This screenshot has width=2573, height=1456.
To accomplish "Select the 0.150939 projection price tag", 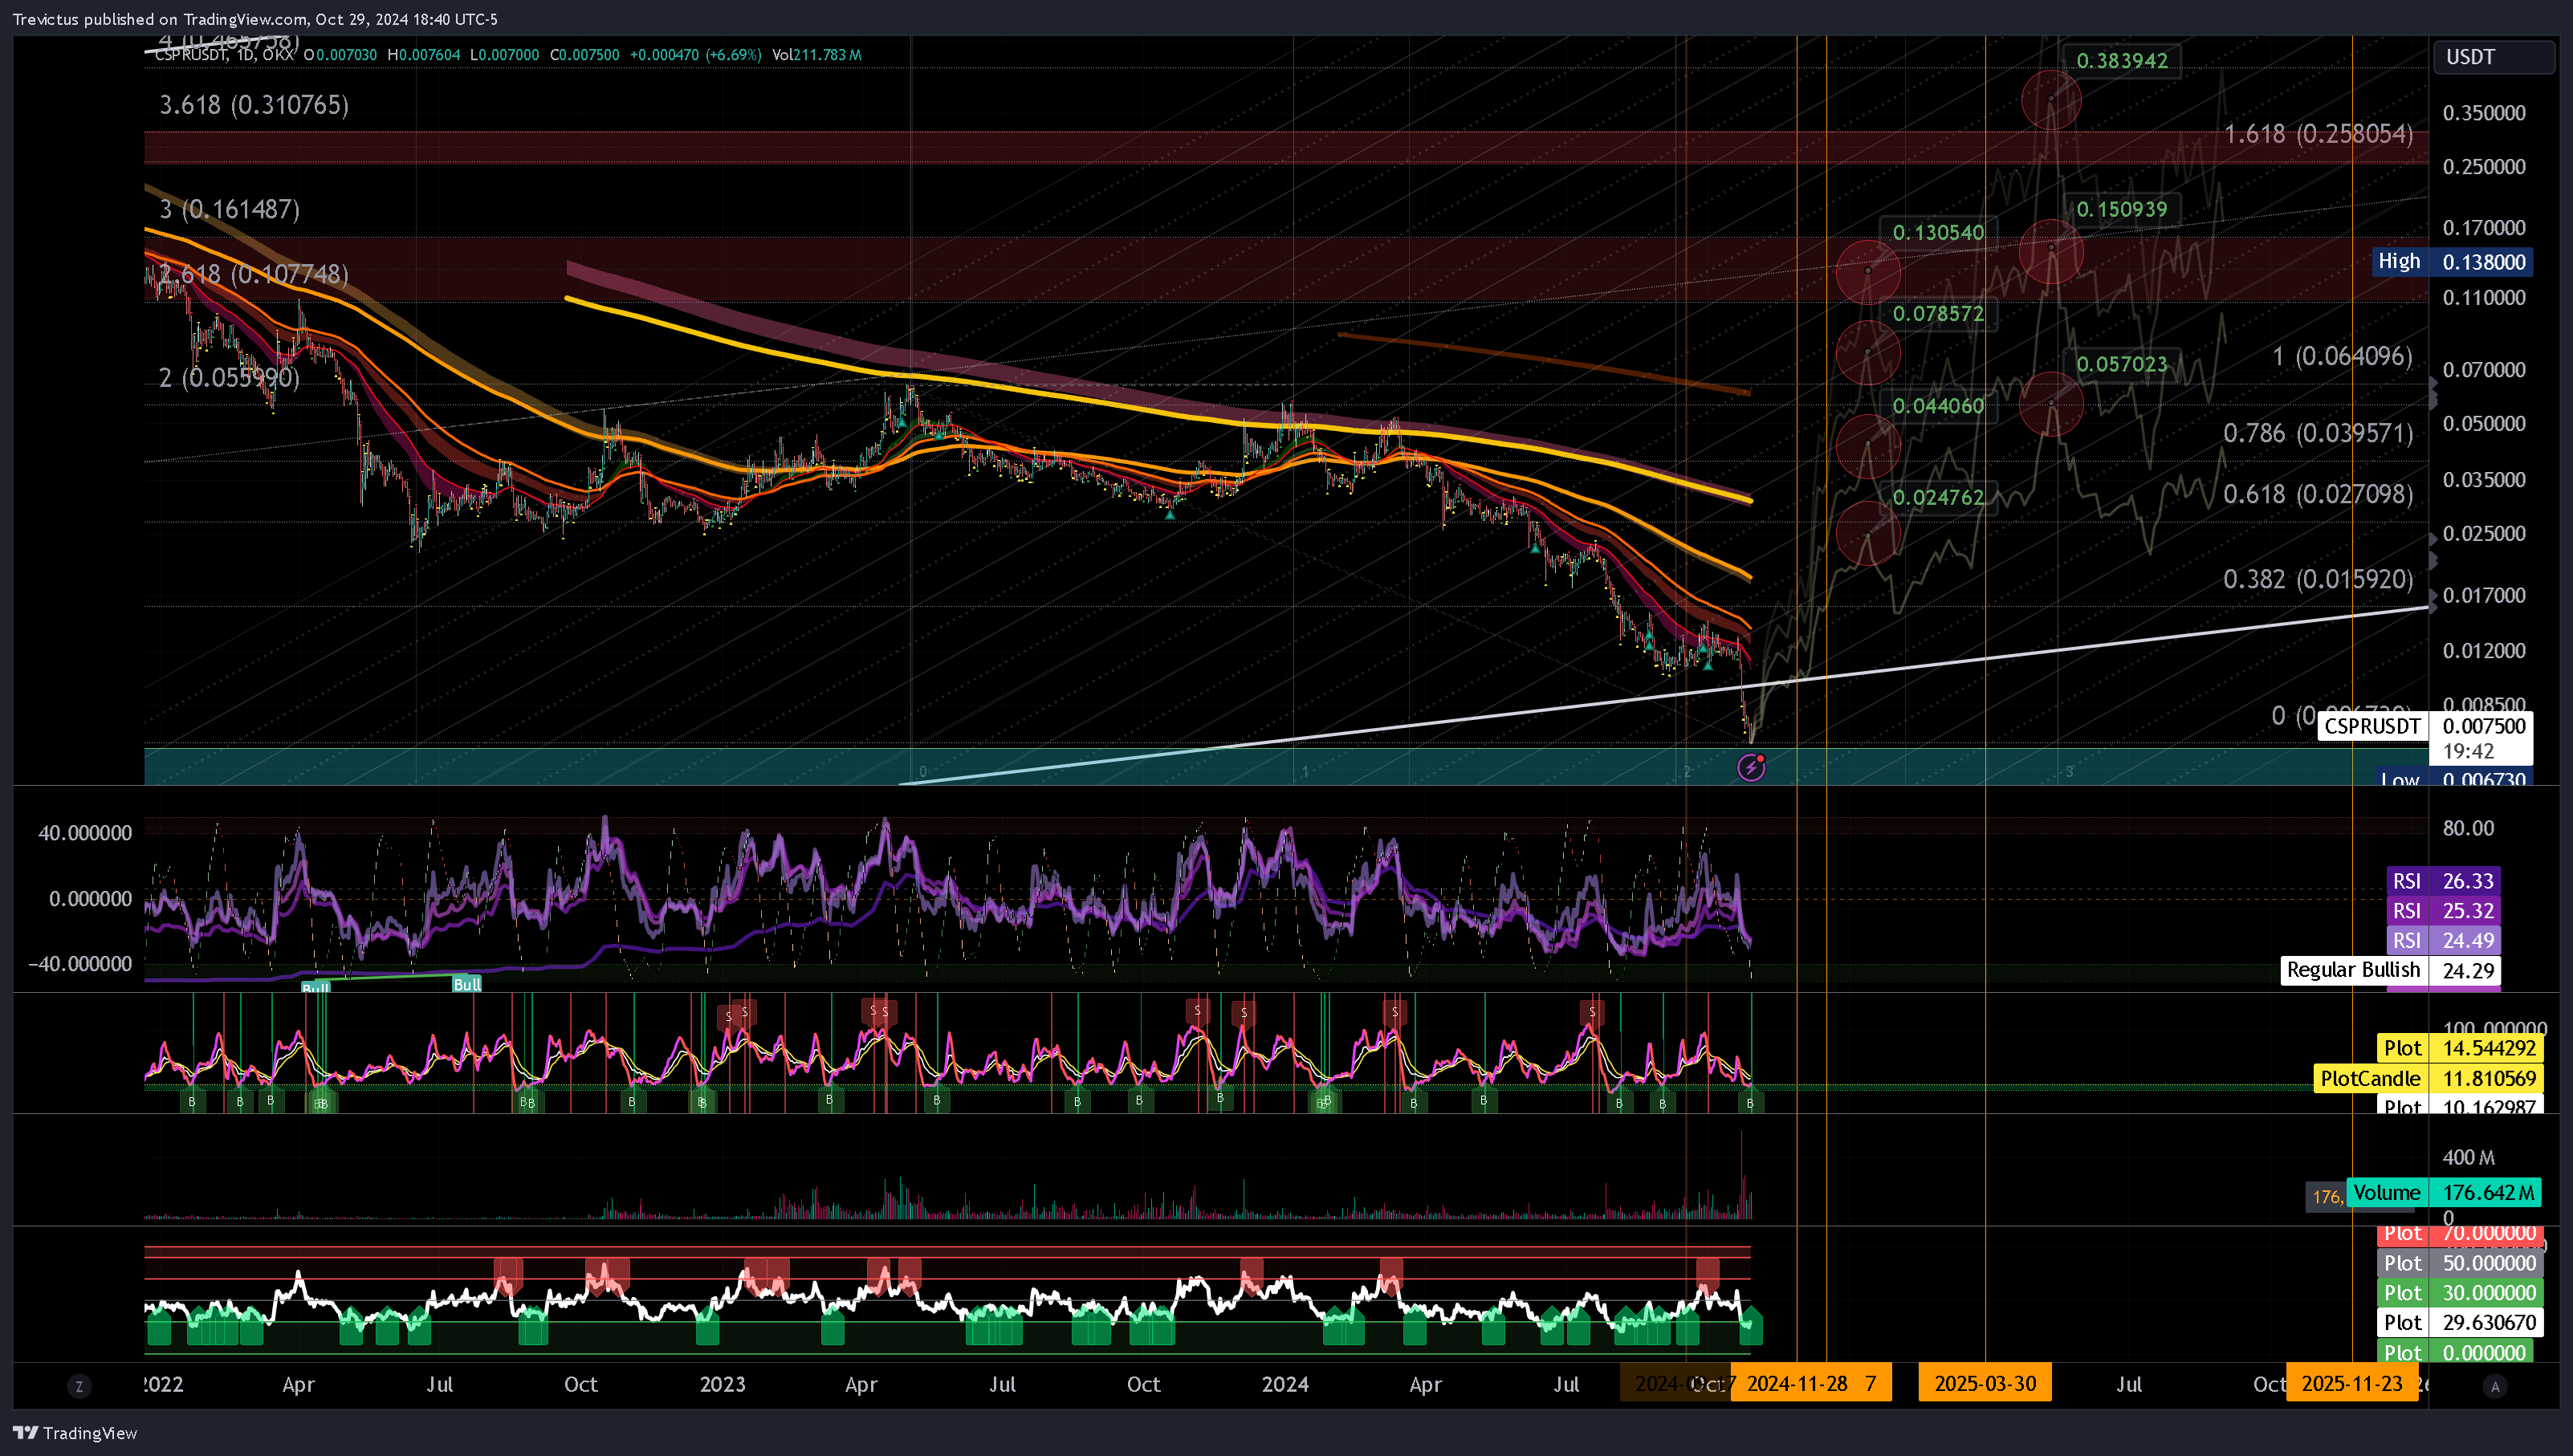I will [x=2122, y=210].
